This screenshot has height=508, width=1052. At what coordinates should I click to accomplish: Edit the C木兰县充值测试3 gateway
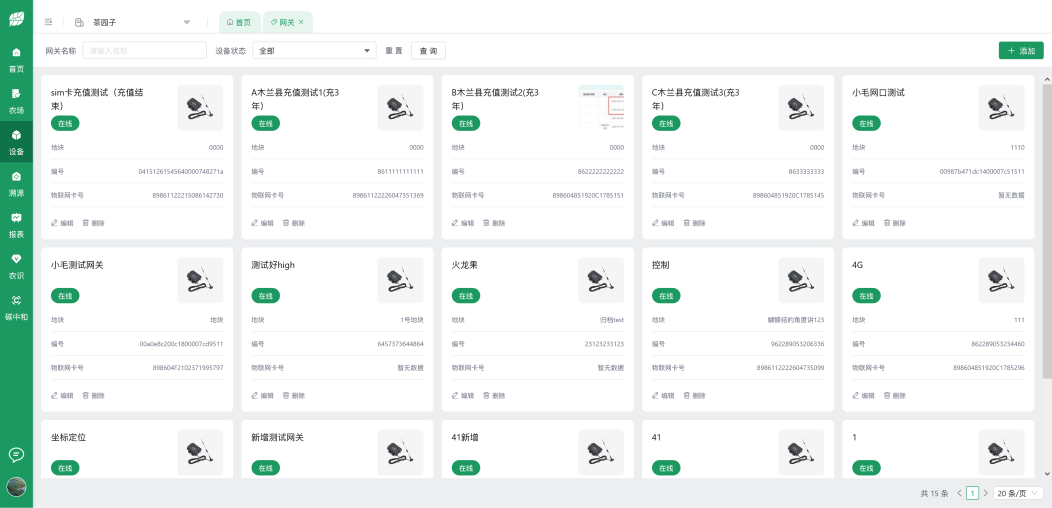point(664,223)
